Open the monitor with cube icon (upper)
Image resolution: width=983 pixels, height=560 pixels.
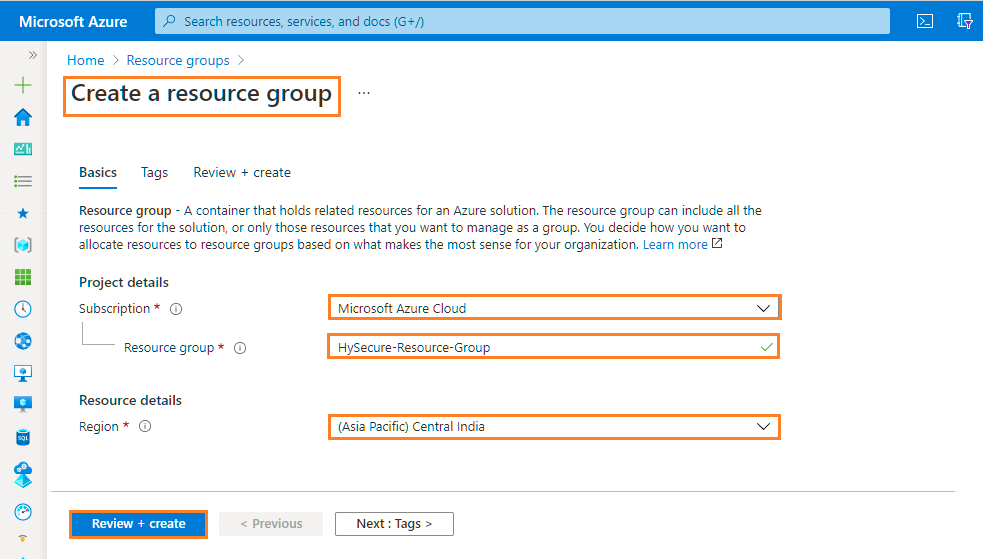(x=23, y=373)
